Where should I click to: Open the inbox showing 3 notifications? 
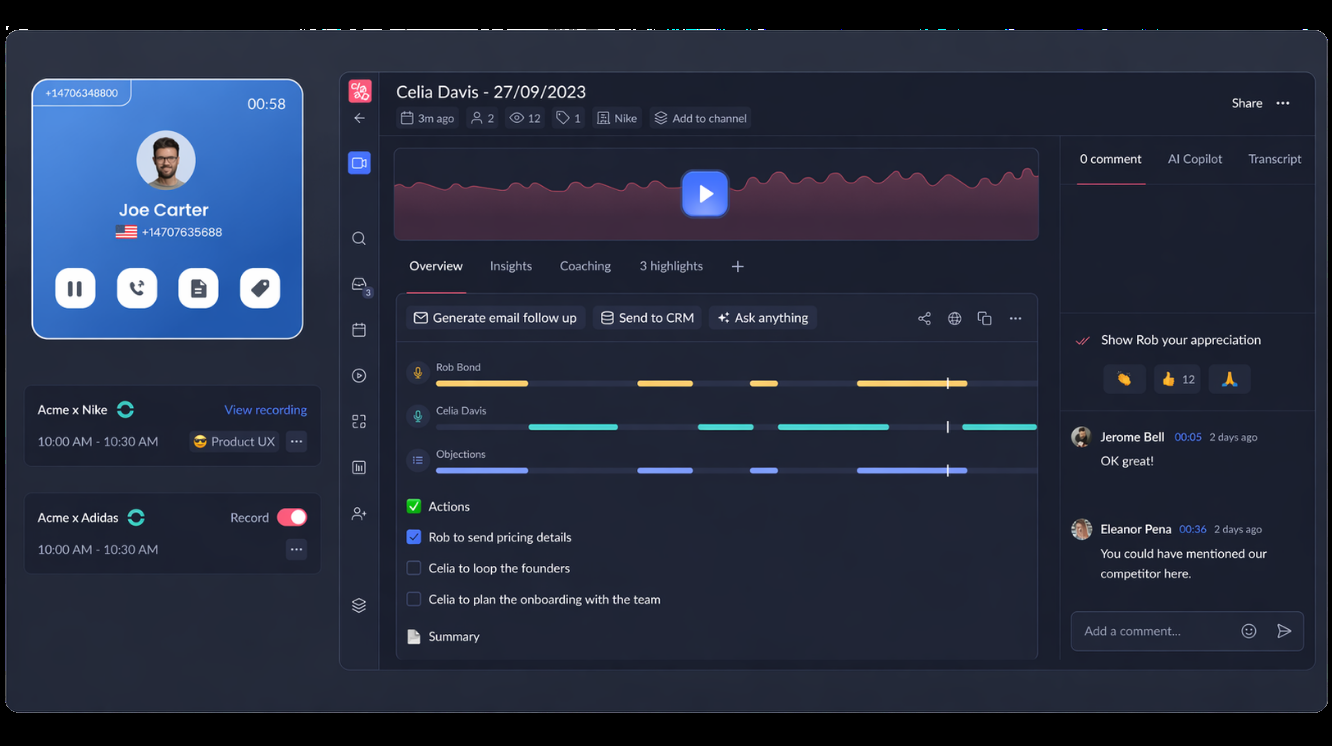[x=357, y=283]
